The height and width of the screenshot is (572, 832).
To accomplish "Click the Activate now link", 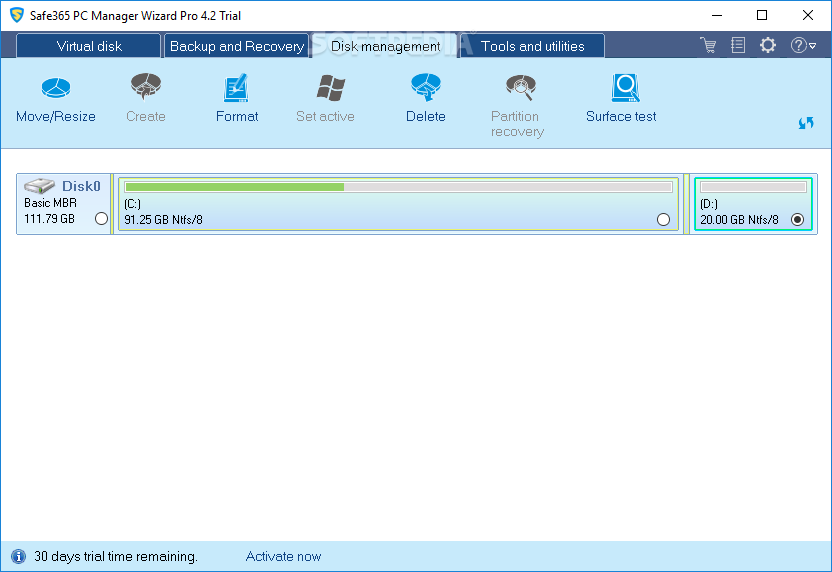I will coord(283,557).
